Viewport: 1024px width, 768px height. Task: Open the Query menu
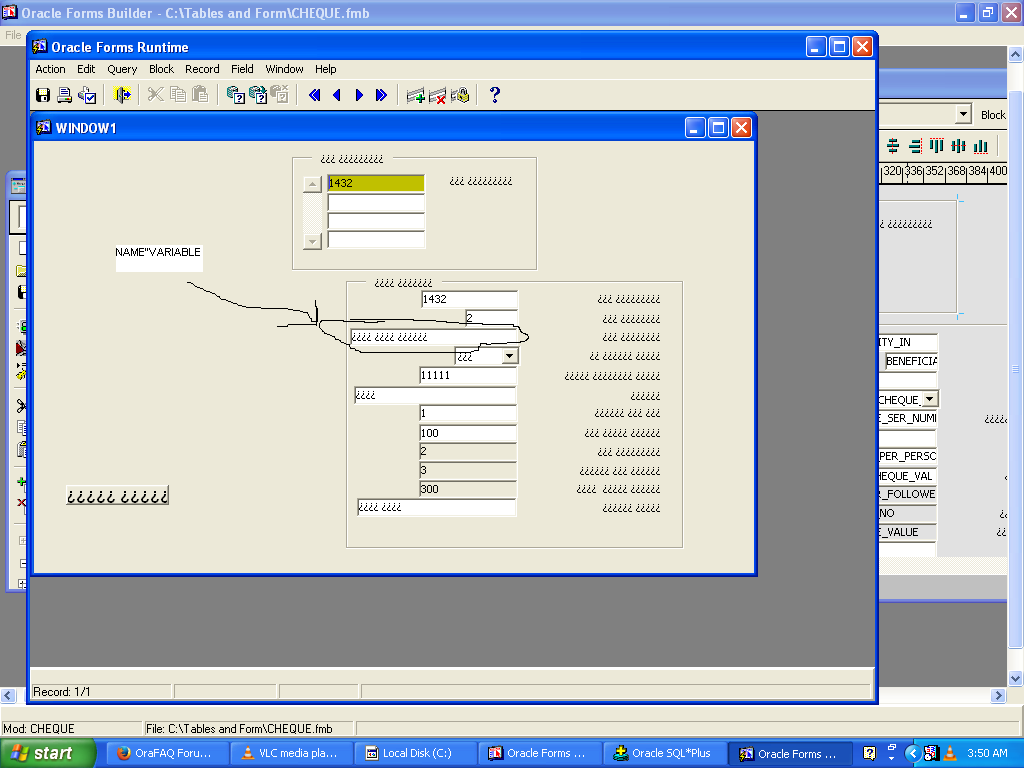pos(122,69)
